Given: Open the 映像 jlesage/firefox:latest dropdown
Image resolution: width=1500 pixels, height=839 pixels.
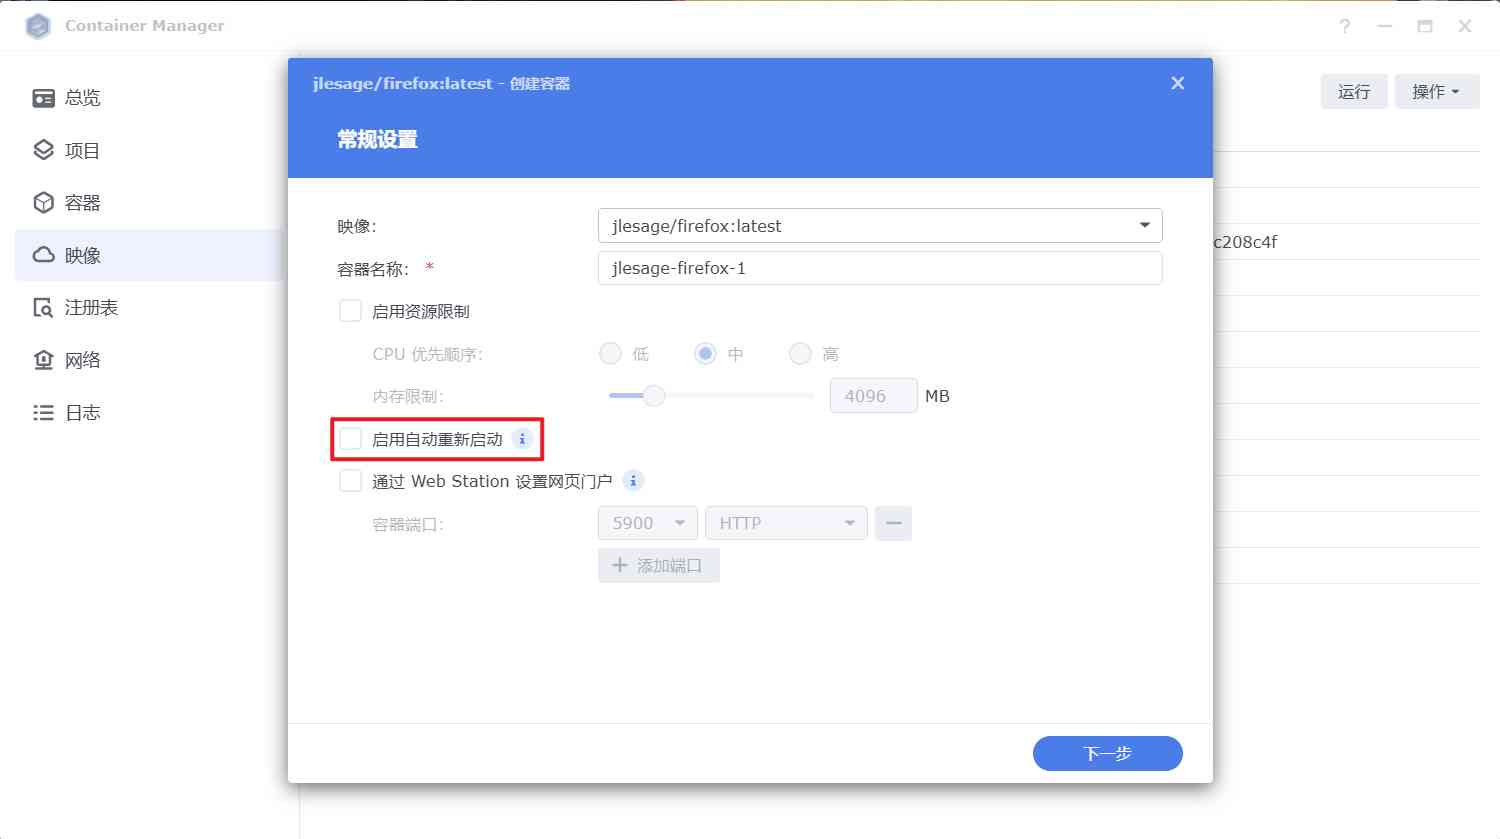Looking at the screenshot, I should 880,226.
